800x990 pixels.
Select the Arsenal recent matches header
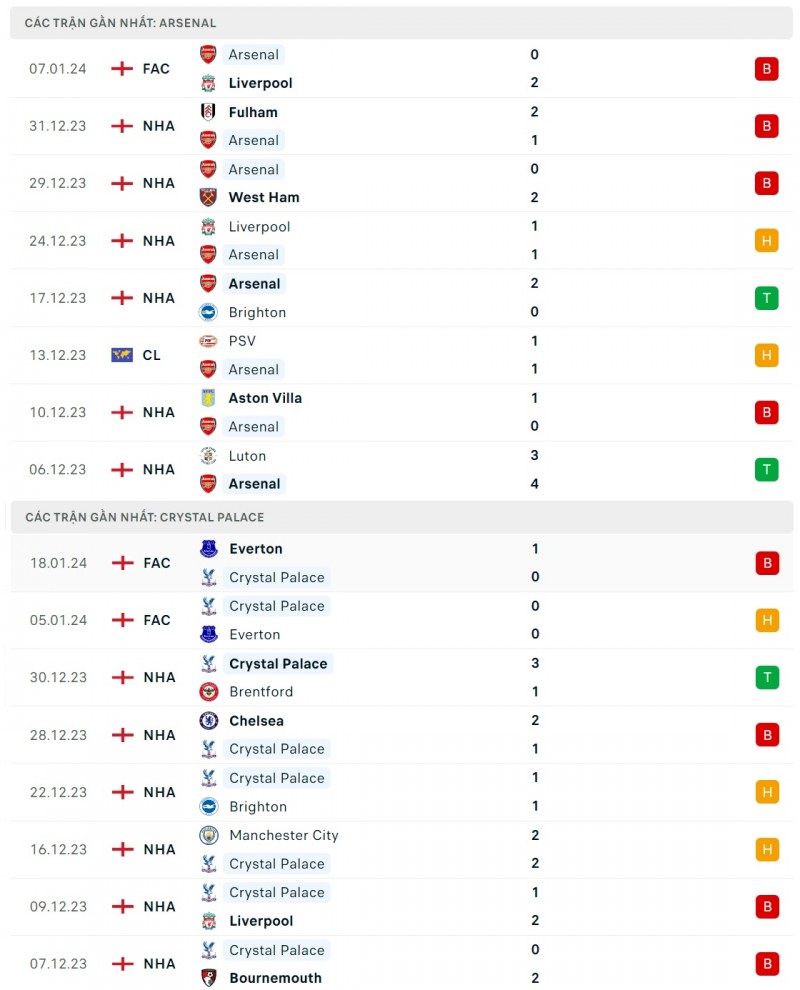click(x=120, y=23)
